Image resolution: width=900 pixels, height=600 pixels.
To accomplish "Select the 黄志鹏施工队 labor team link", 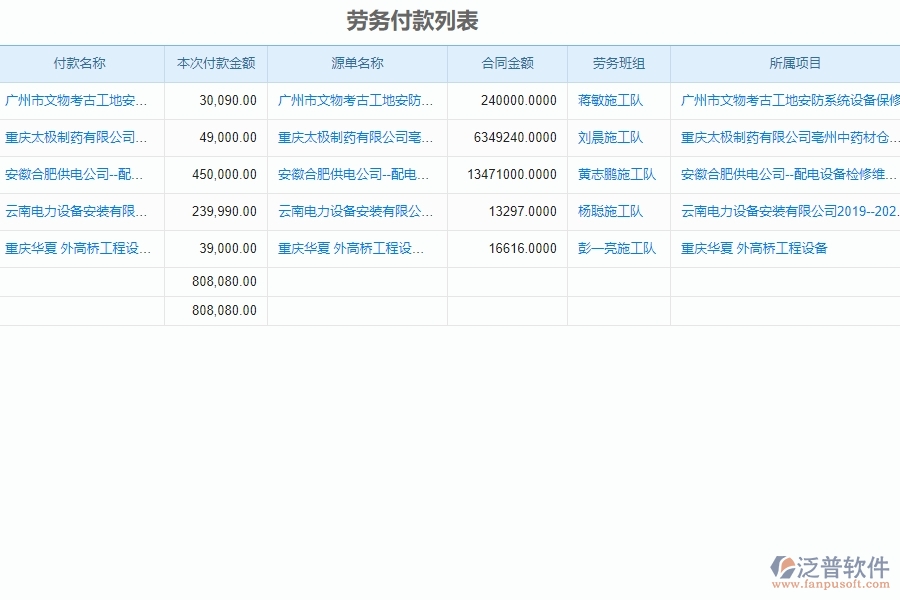I will click(618, 175).
